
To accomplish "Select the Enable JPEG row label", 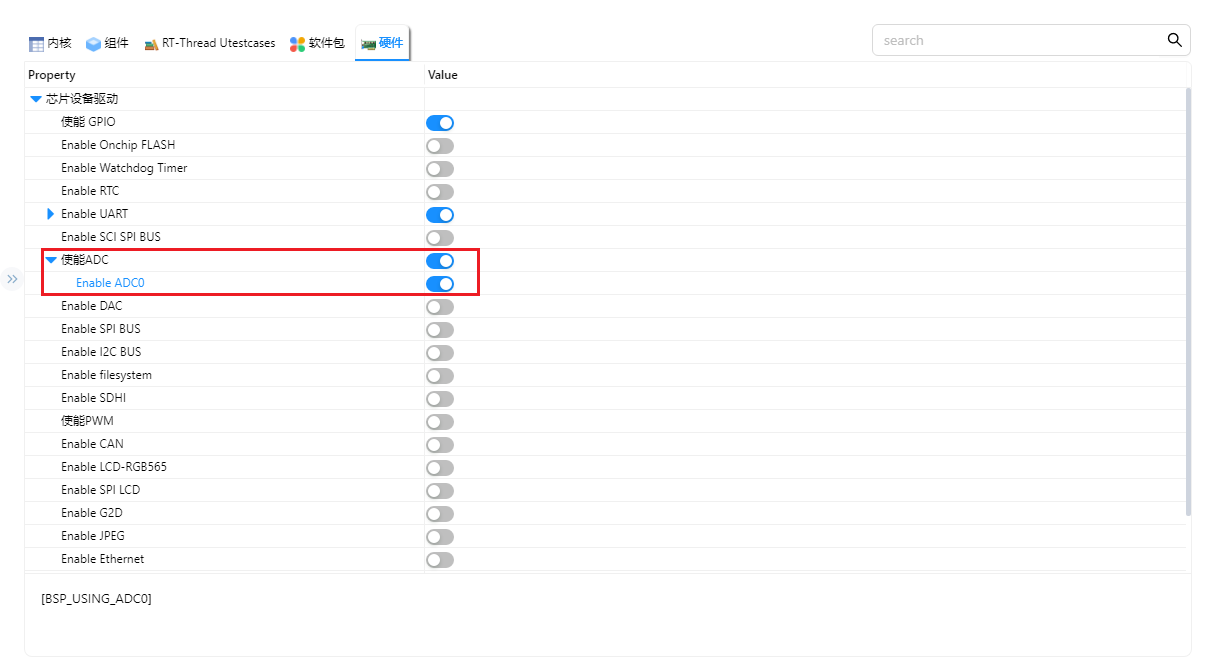I will pyautogui.click(x=93, y=536).
